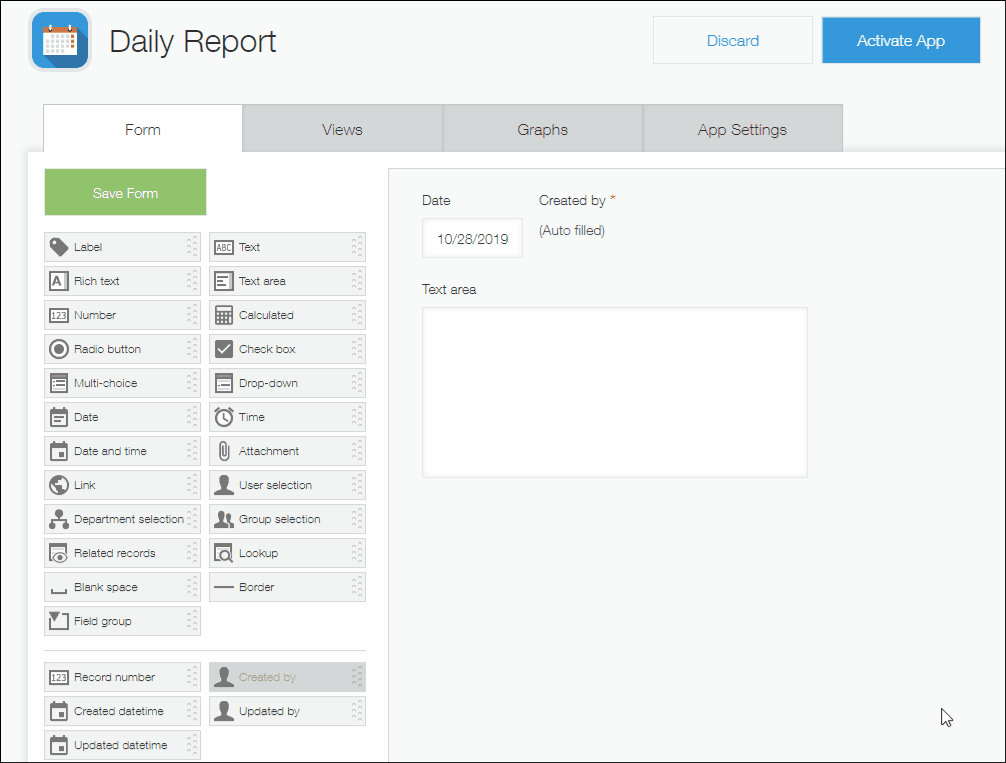Select the Date and time field
The width and height of the screenshot is (1006, 763).
tap(122, 451)
